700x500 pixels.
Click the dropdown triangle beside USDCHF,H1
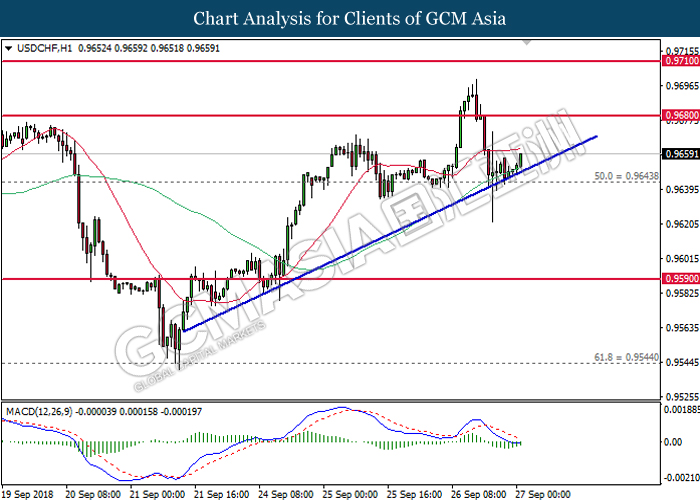pos(8,48)
